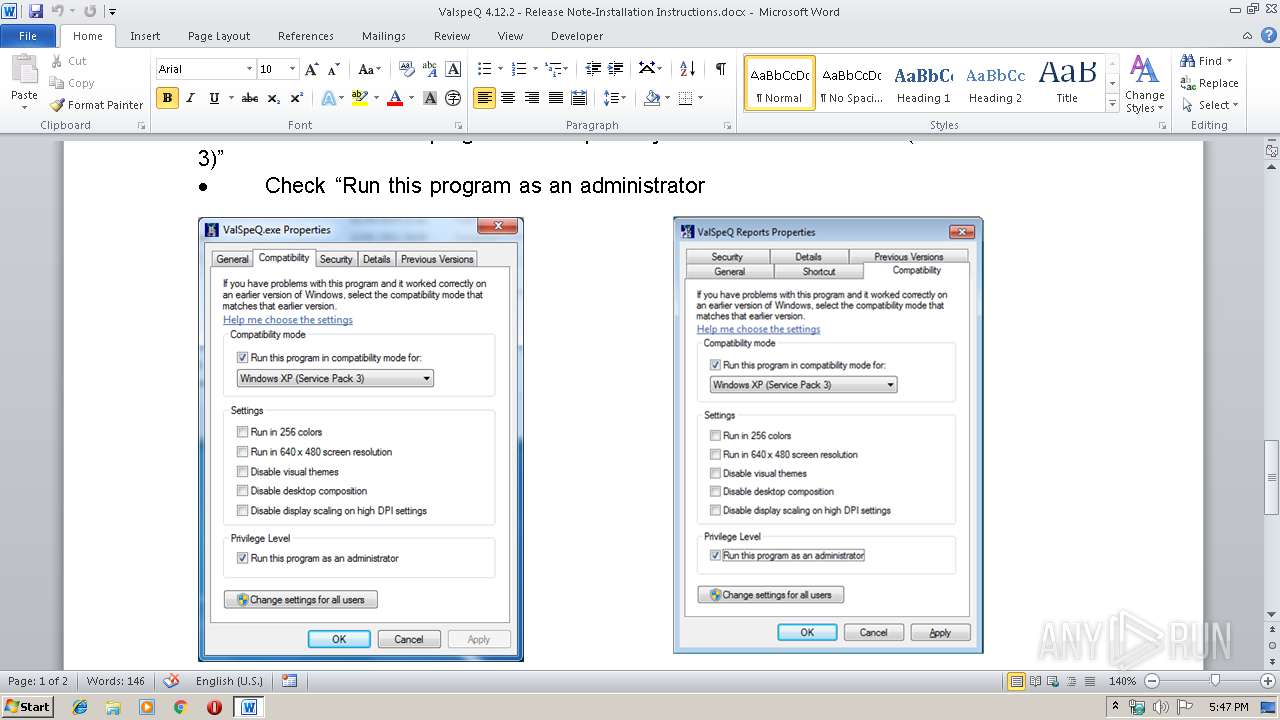
Task: Toggle Bold formatting
Action: (167, 98)
